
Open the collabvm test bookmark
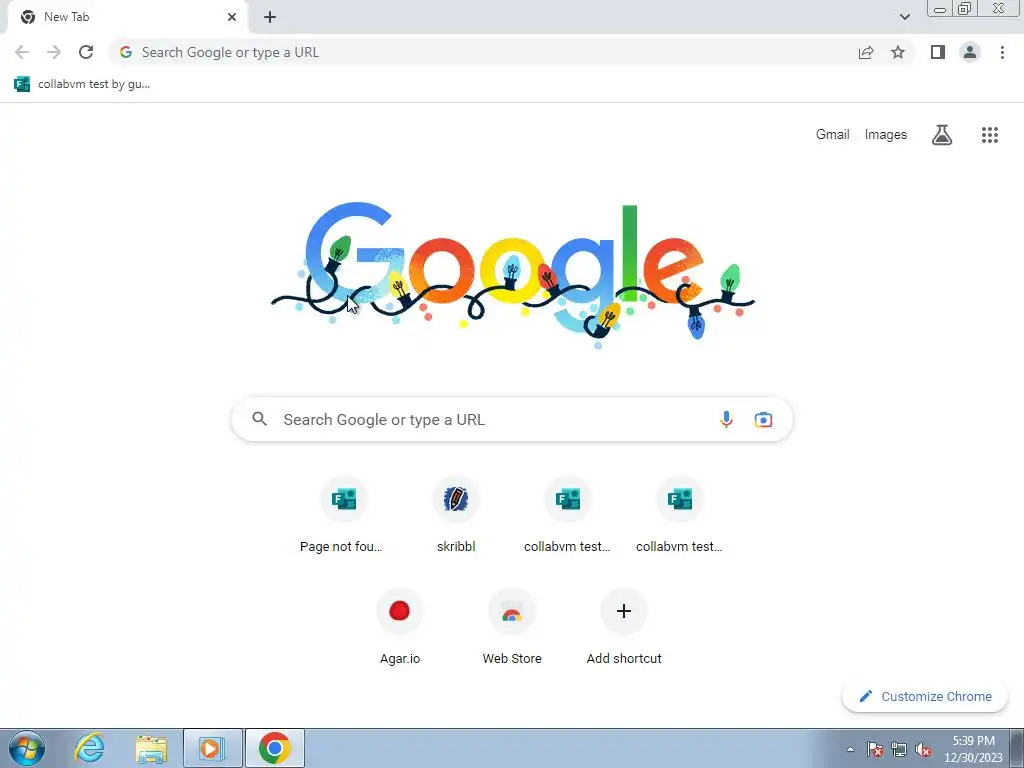coord(82,84)
